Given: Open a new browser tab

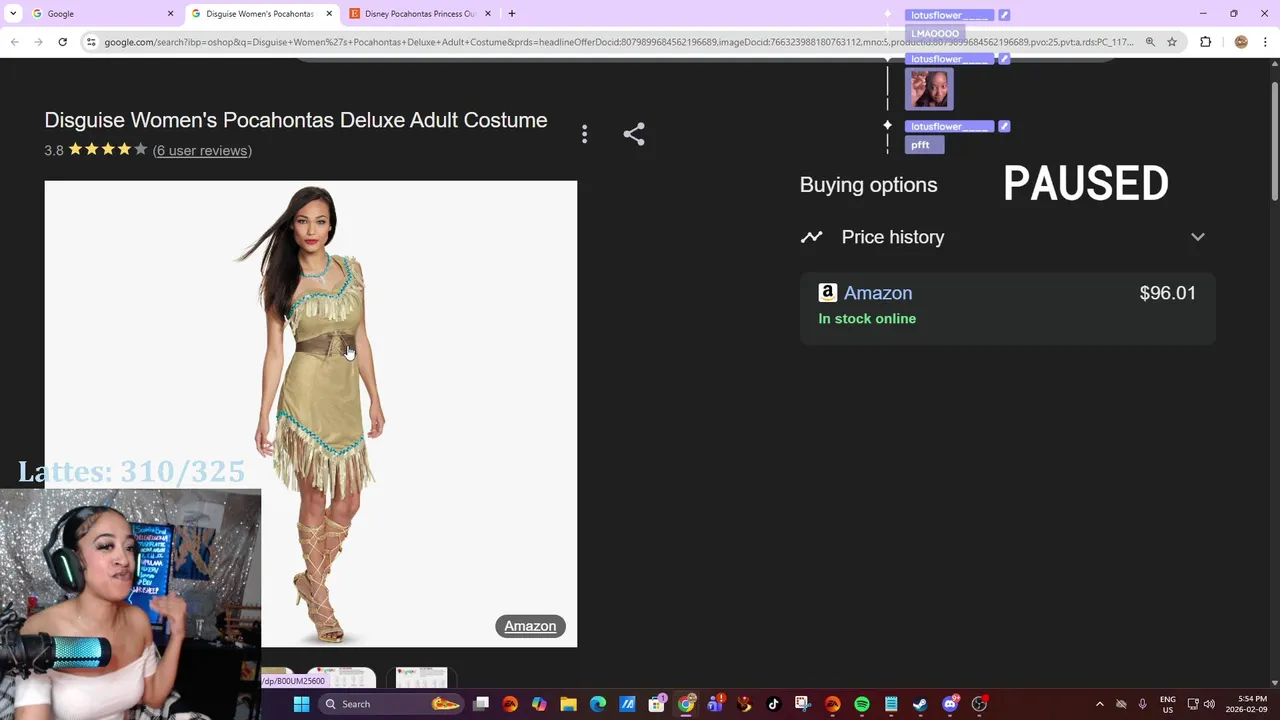Looking at the screenshot, I should point(512,14).
